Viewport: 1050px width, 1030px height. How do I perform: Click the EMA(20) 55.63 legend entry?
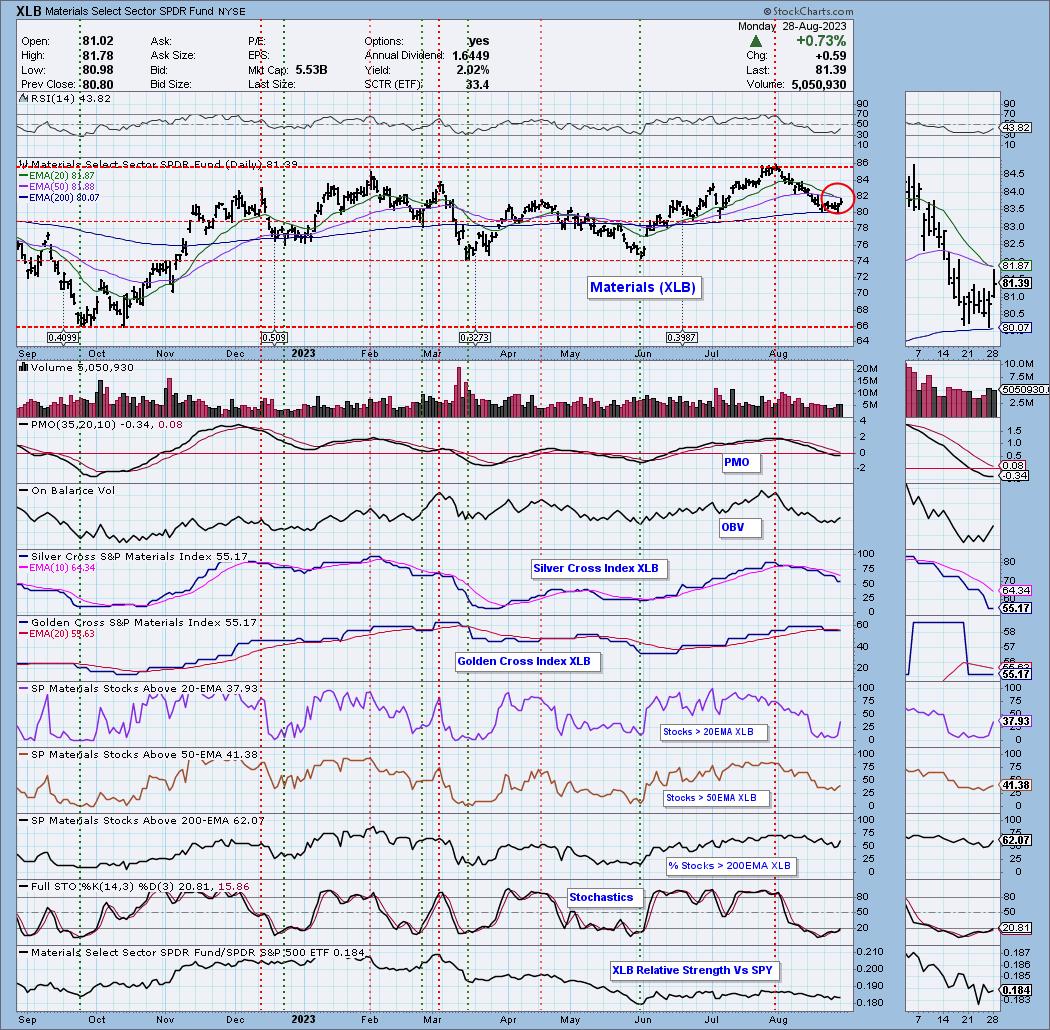pos(58,634)
